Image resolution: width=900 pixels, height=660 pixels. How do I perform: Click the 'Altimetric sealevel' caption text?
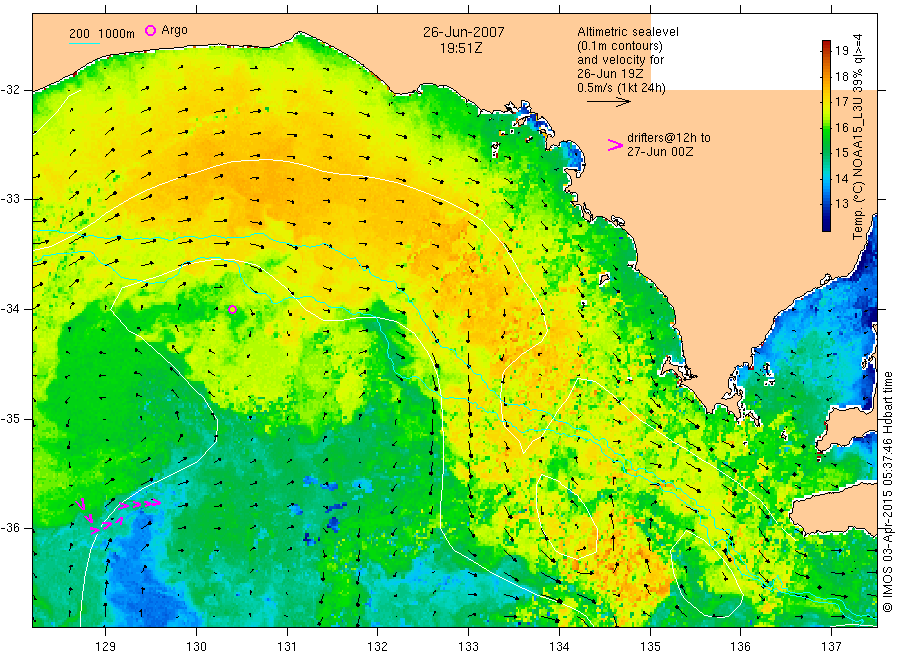(x=628, y=32)
